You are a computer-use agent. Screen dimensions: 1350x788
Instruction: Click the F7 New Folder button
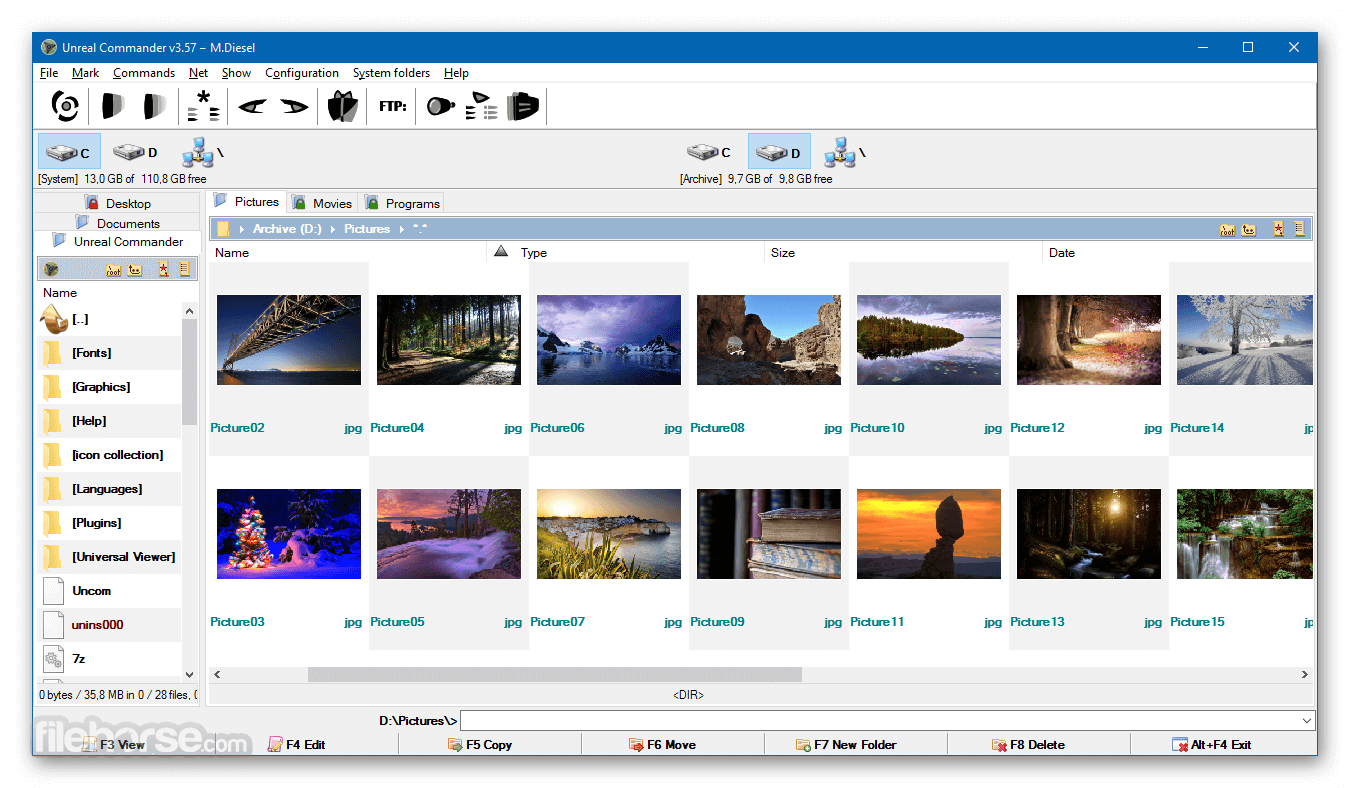[x=846, y=745]
